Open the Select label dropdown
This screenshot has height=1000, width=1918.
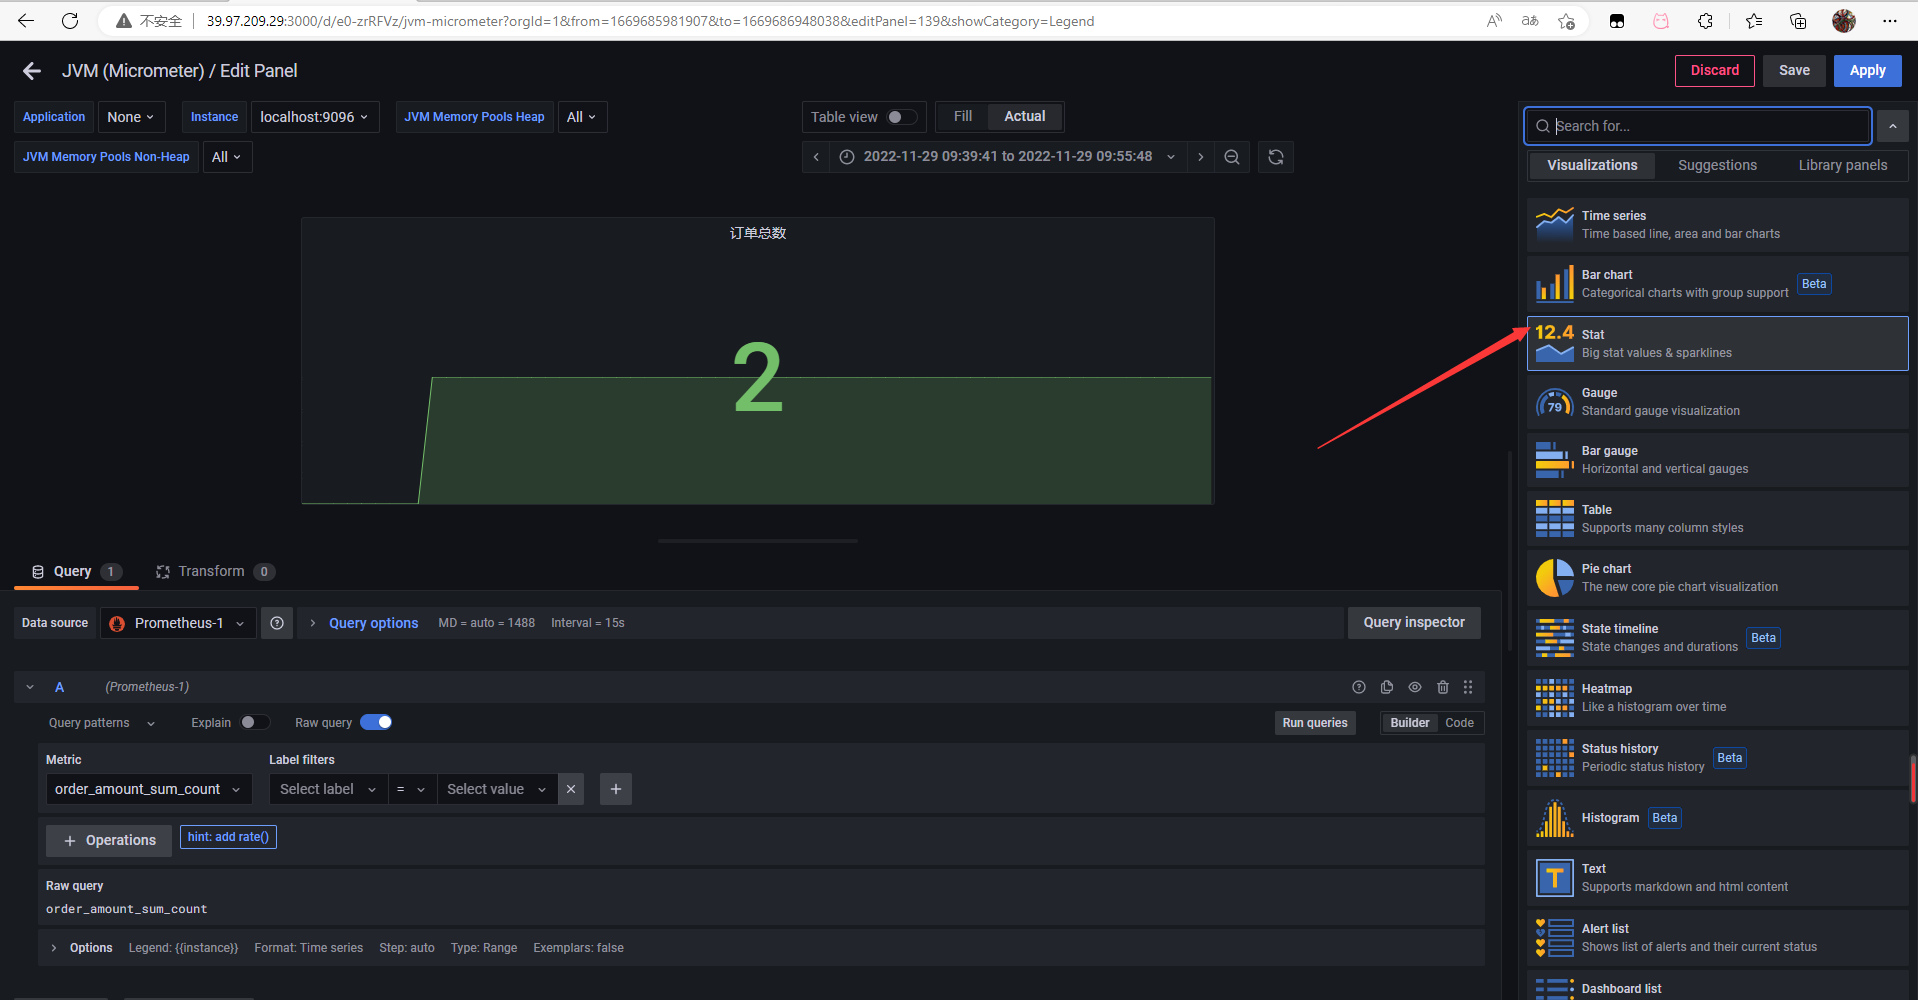coord(328,789)
